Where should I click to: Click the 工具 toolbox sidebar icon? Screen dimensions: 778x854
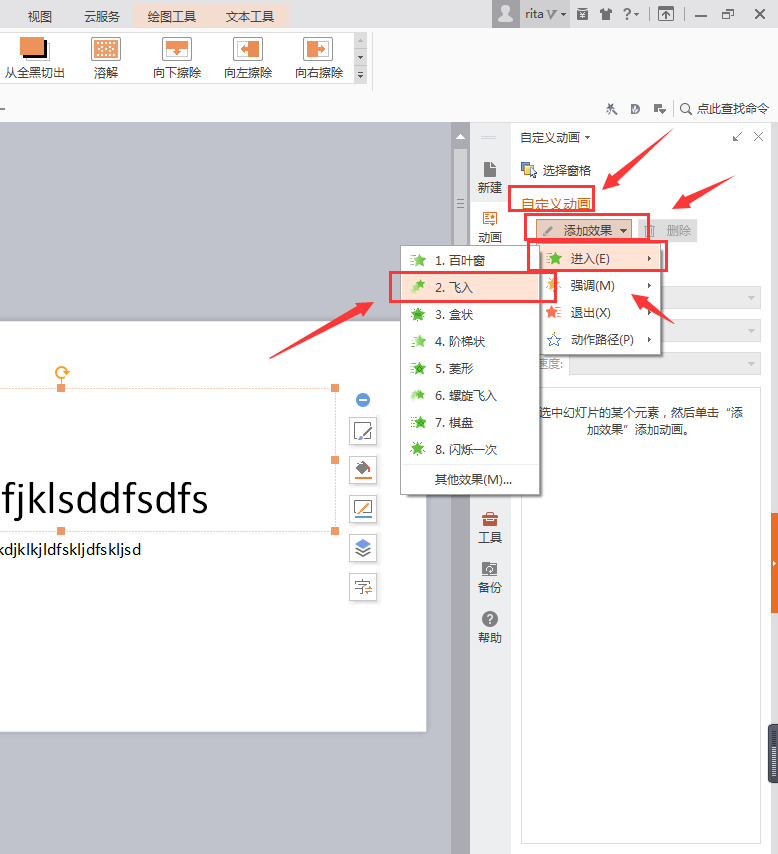click(489, 528)
